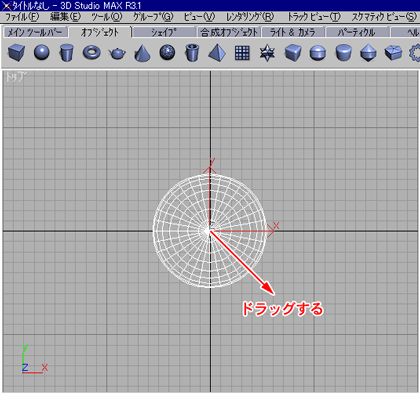Choose the Plane grid icon
The height and width of the screenshot is (394, 420).
242,53
